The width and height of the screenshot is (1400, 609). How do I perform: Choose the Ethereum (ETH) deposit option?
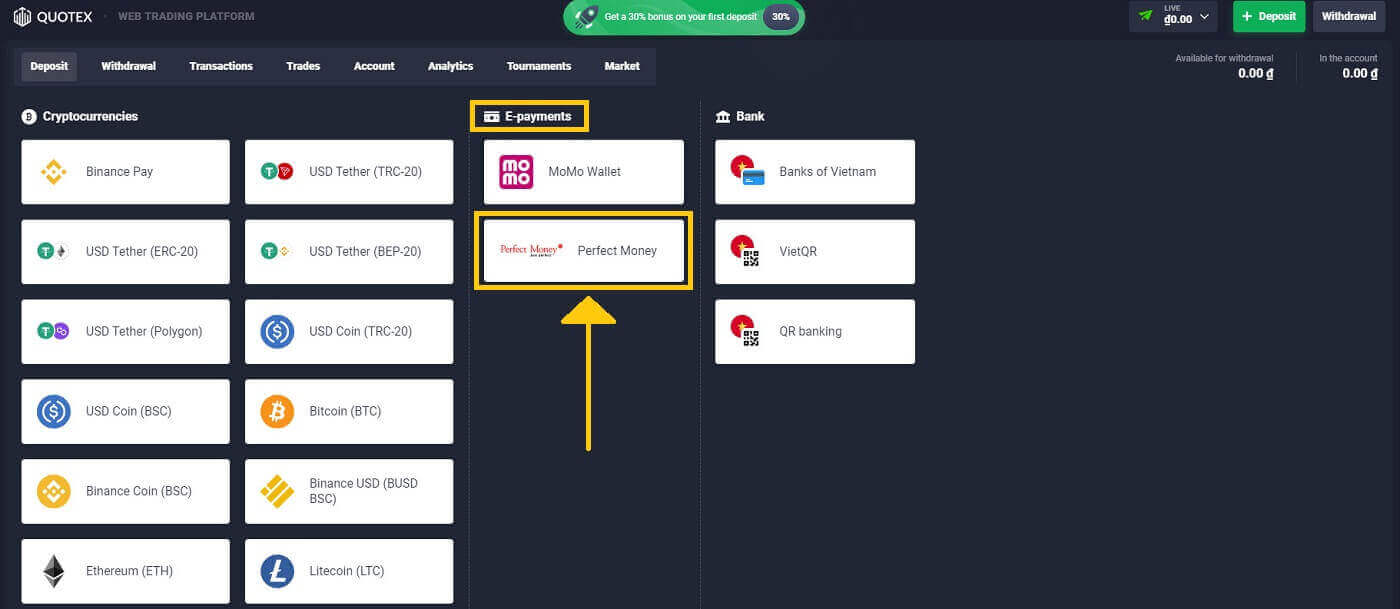pyautogui.click(x=125, y=571)
